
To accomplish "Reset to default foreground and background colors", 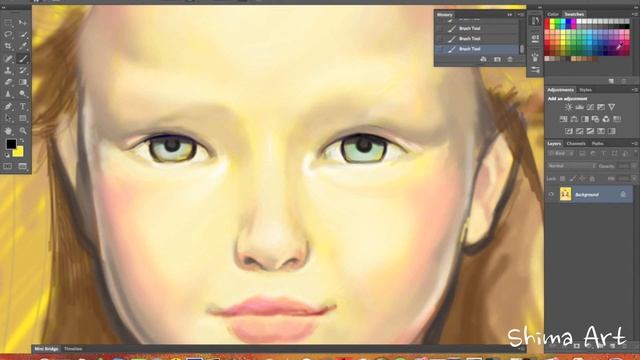I will [7, 155].
